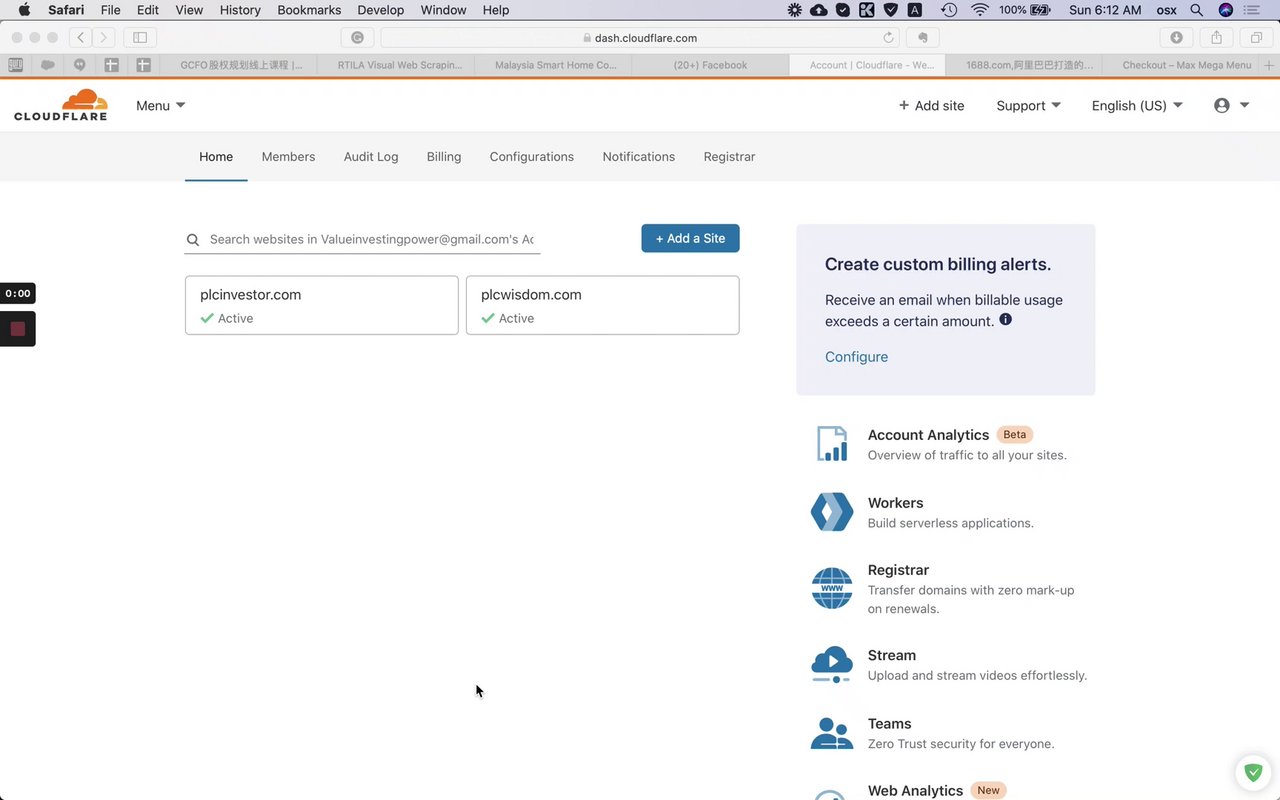1280x800 pixels.
Task: Open Safari History menu
Action: click(x=240, y=10)
